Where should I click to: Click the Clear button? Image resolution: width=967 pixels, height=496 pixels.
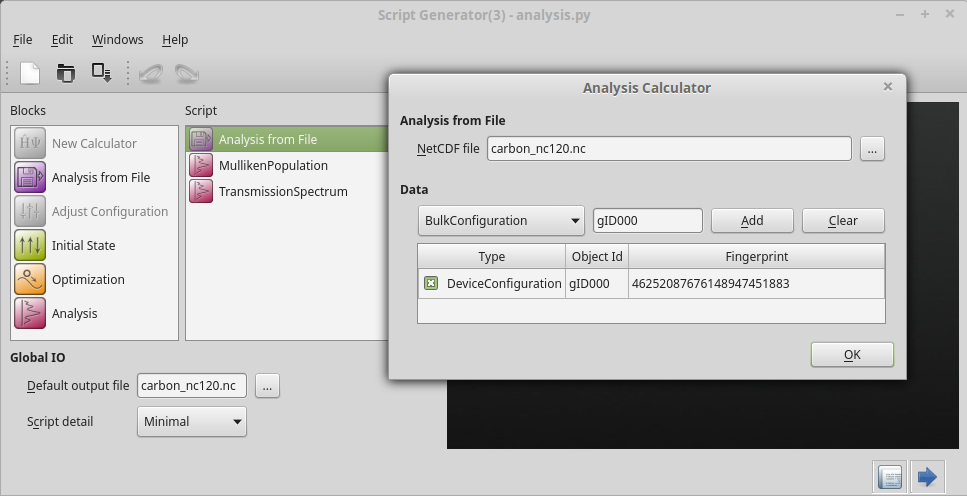[x=843, y=221]
